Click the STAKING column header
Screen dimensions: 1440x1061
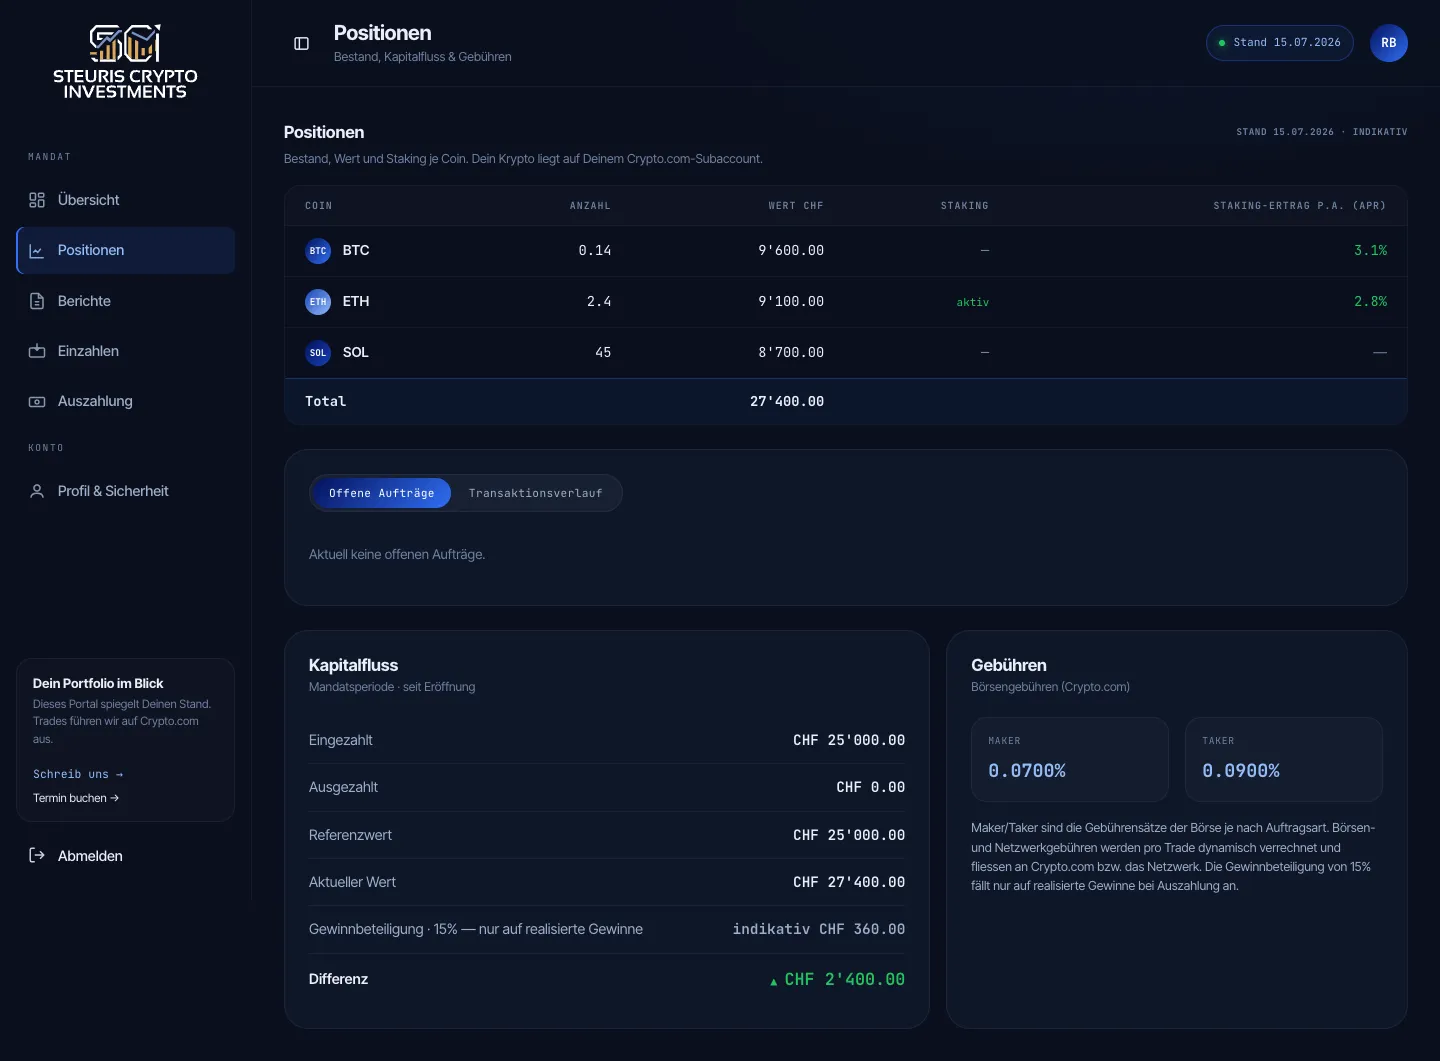[x=965, y=206]
